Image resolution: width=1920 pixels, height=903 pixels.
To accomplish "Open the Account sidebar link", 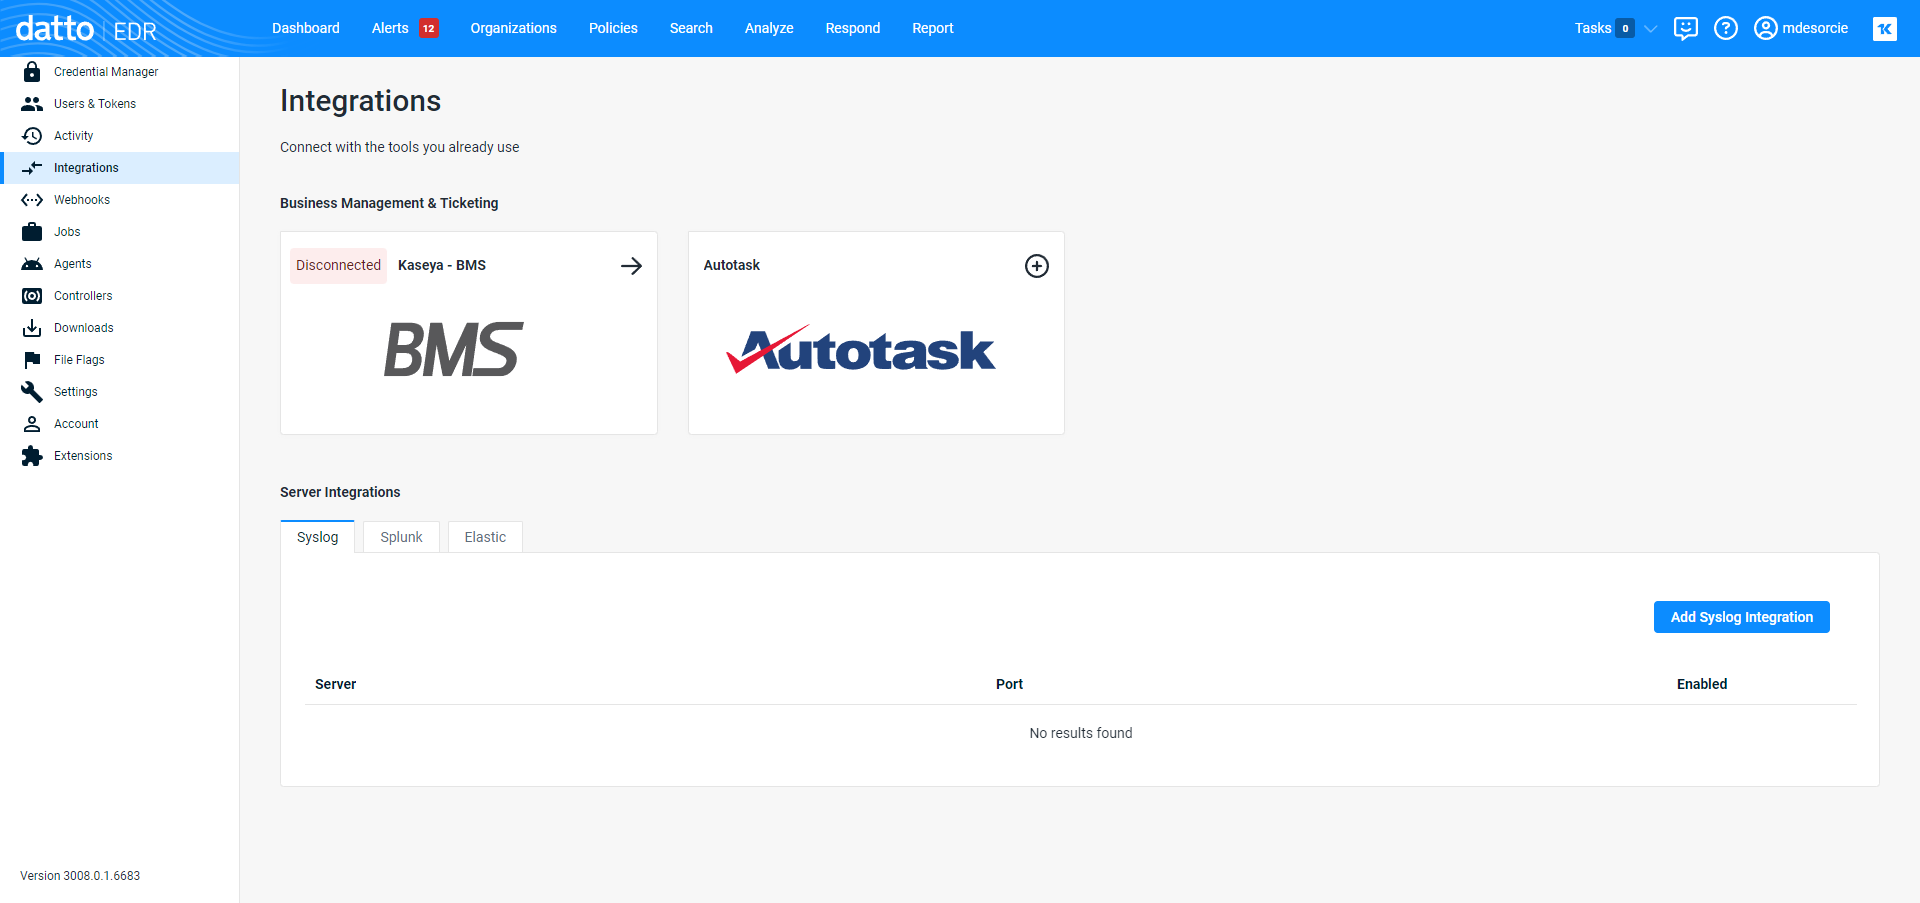I will pos(76,424).
